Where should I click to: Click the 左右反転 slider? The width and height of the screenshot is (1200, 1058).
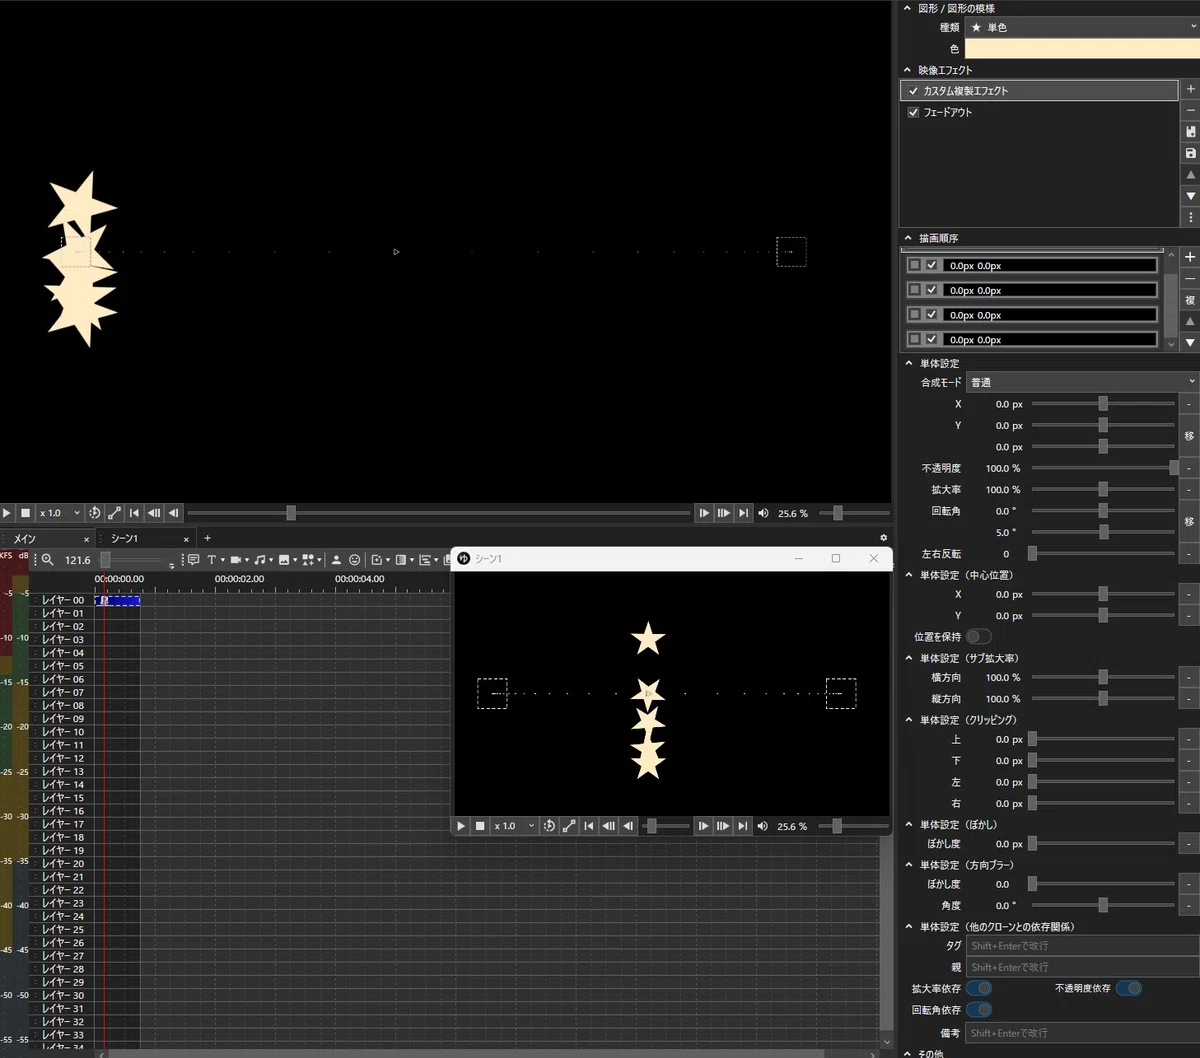[x=1103, y=554]
